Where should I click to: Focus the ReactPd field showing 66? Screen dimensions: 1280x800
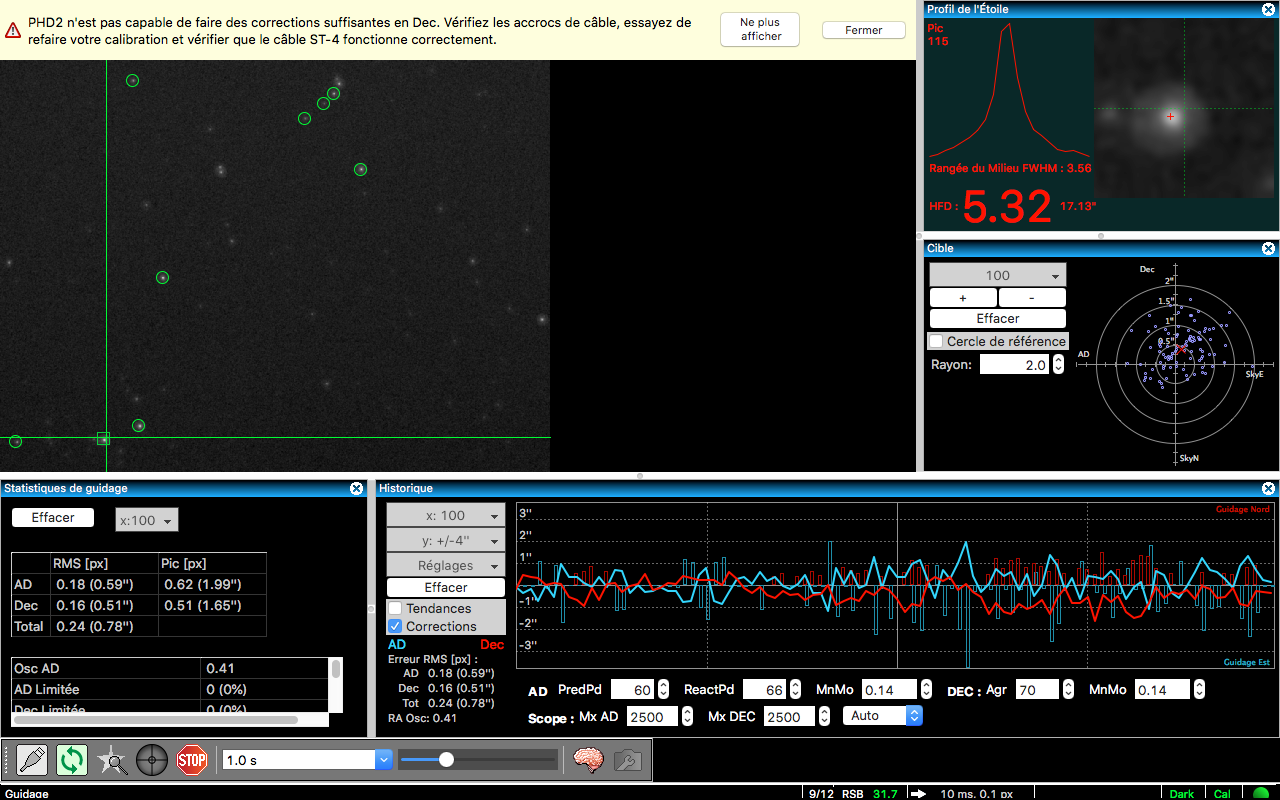[x=764, y=689]
